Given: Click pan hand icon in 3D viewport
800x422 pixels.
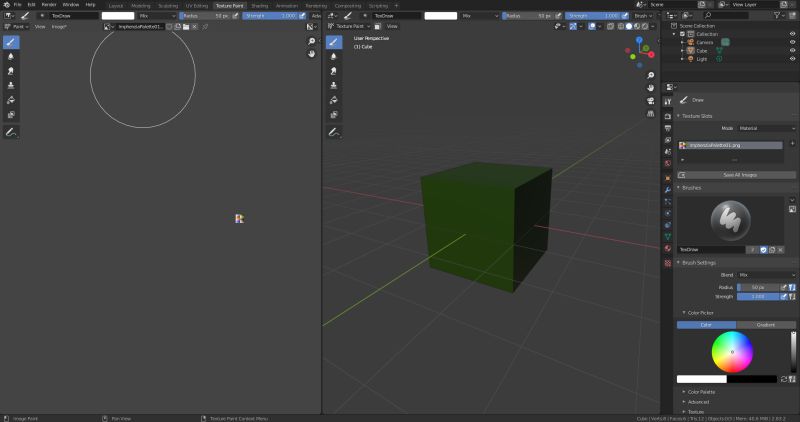Looking at the screenshot, I should (x=651, y=88).
